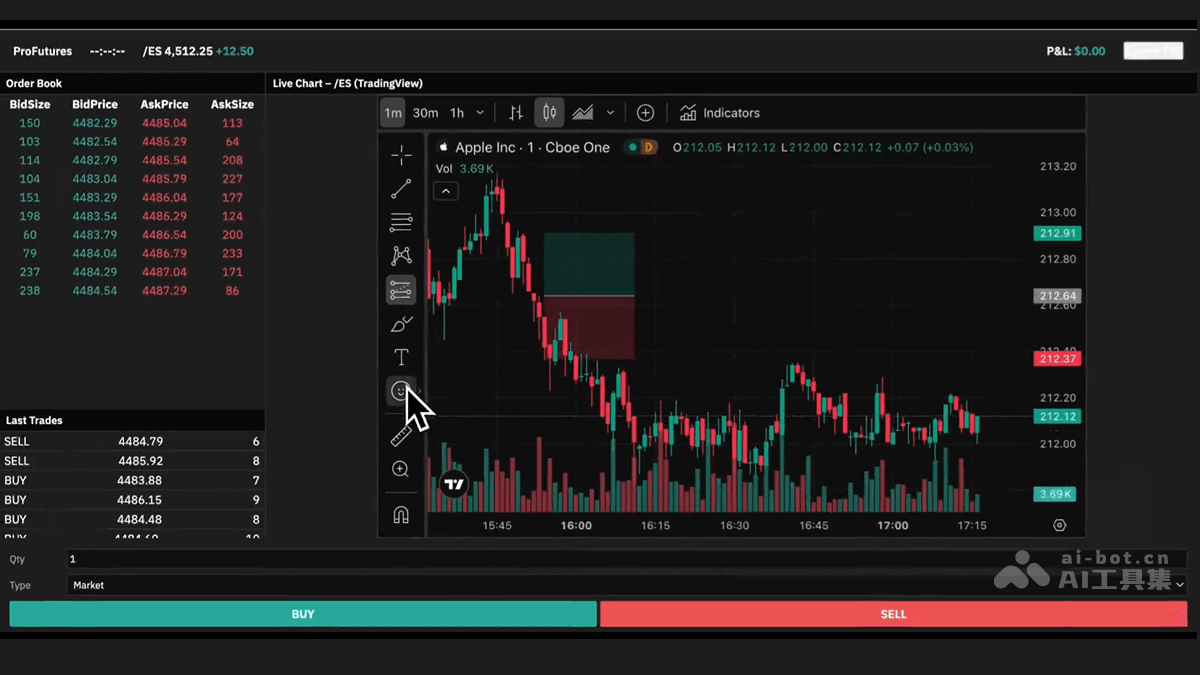Switch chart style to bars

pyautogui.click(x=516, y=113)
